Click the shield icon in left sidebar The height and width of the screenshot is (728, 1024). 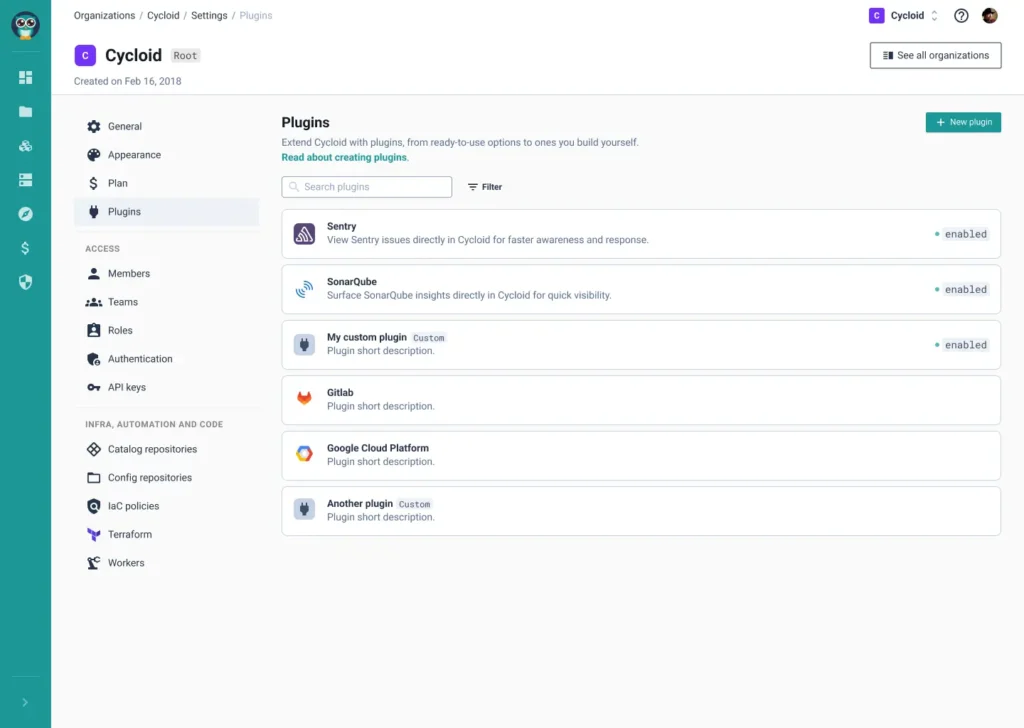[25, 282]
